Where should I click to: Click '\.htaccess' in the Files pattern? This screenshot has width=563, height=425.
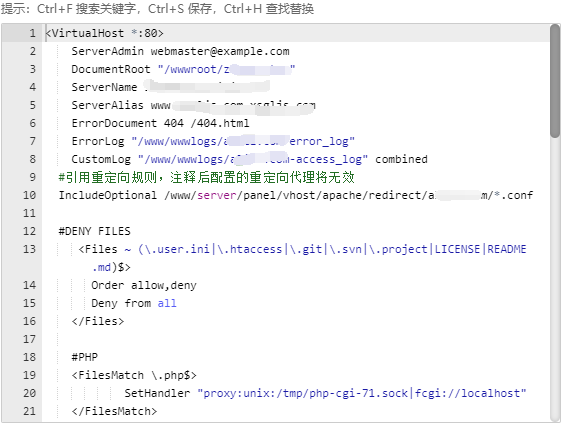coord(250,249)
